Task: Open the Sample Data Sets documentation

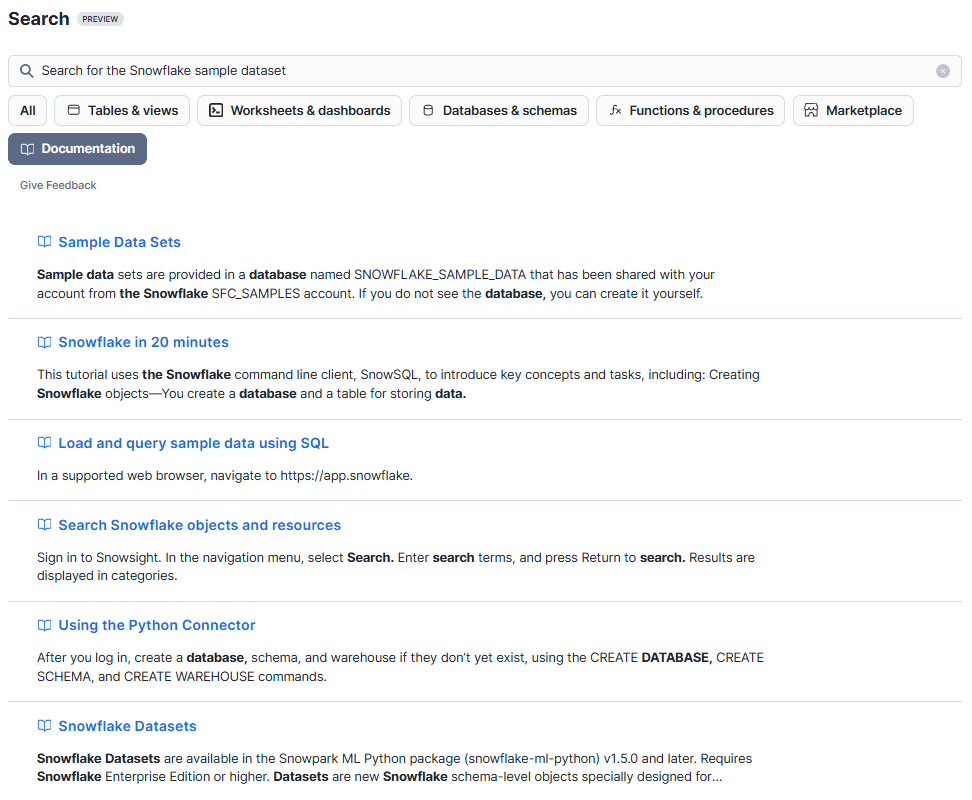Action: [x=119, y=241]
